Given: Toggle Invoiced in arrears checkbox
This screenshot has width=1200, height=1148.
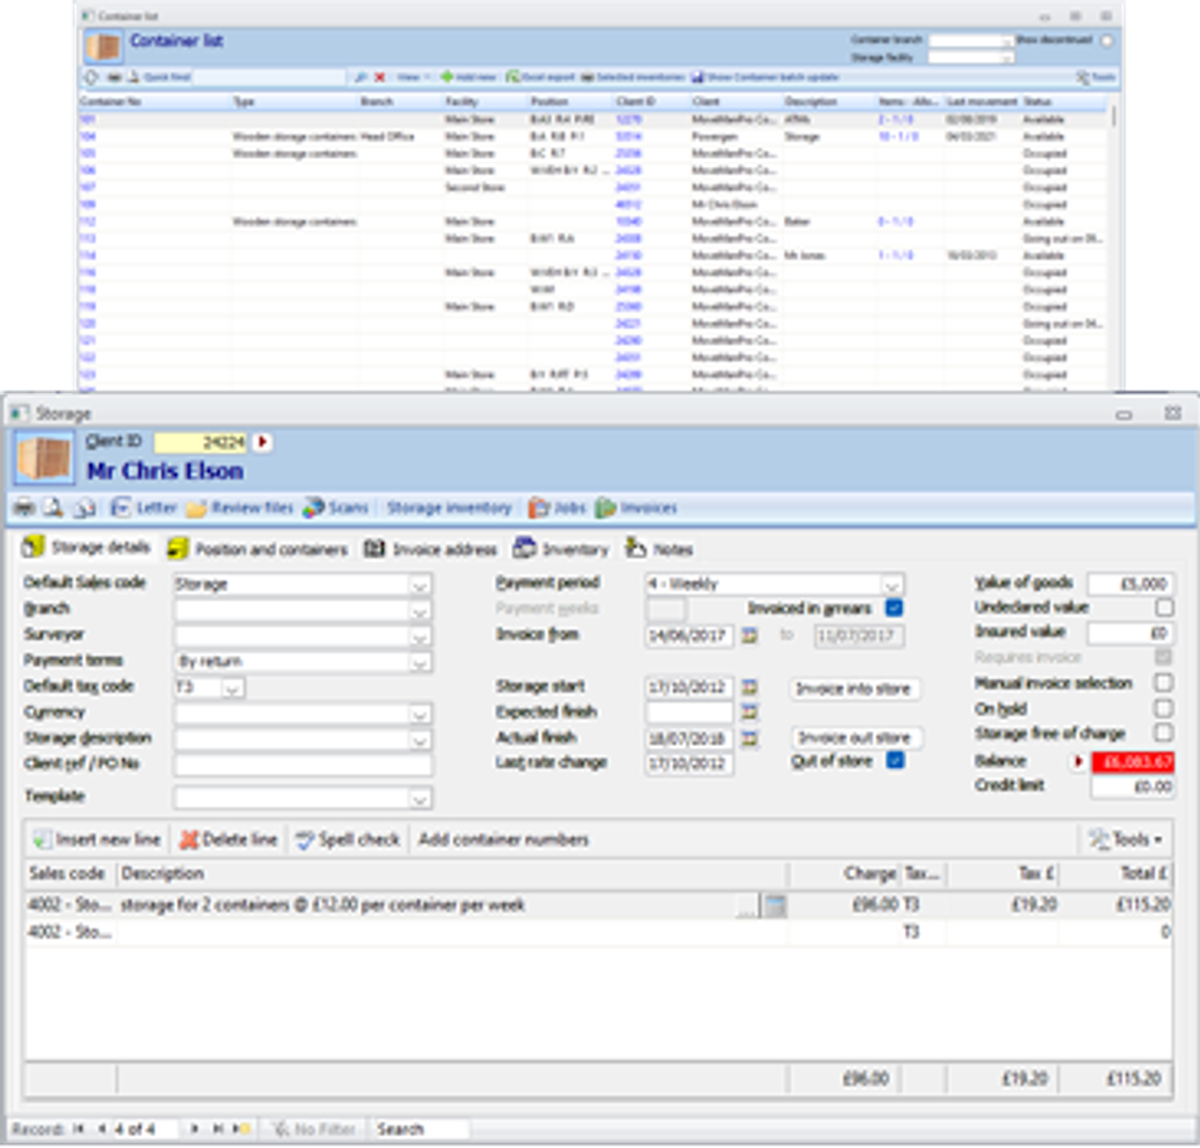Looking at the screenshot, I should pyautogui.click(x=894, y=608).
